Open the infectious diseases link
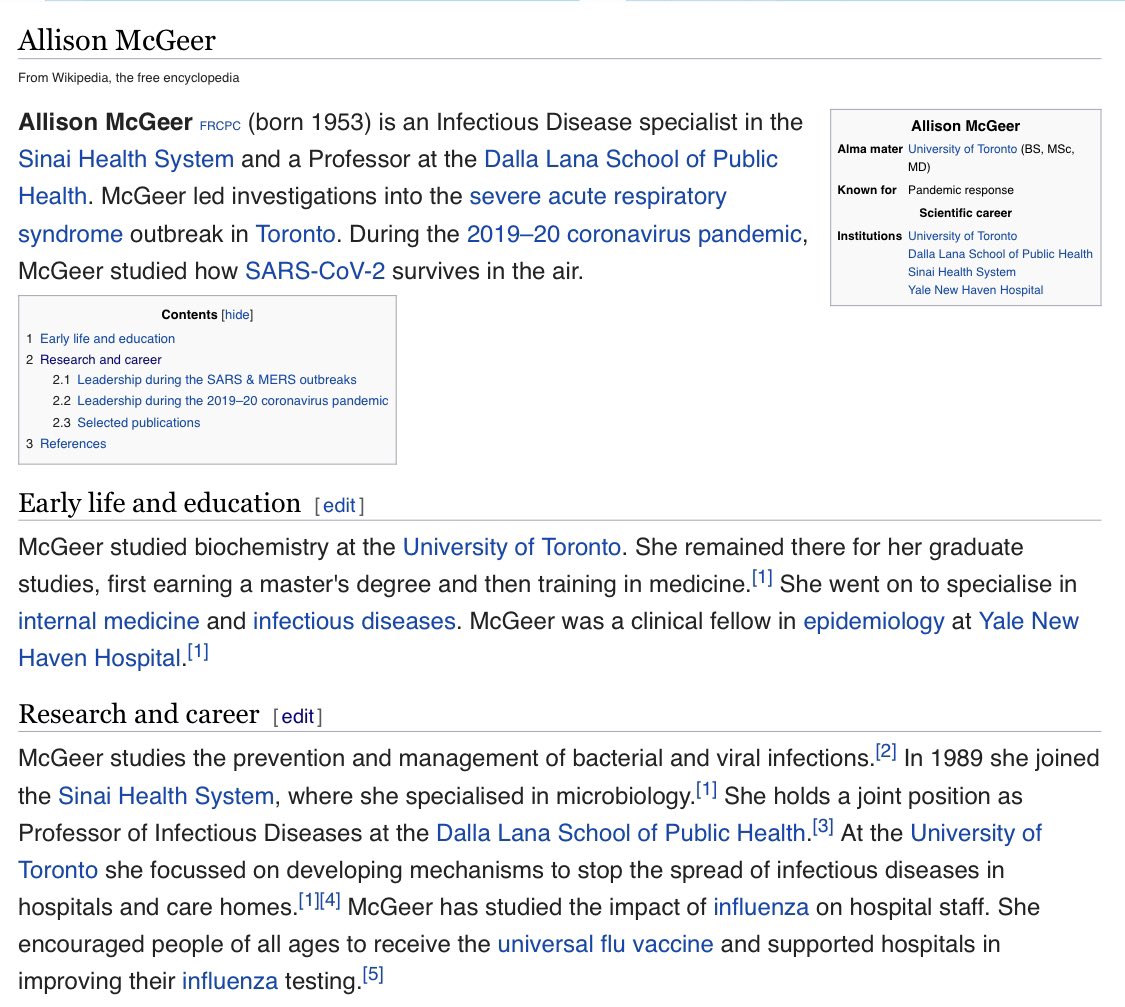The width and height of the screenshot is (1125, 1007). tap(354, 620)
